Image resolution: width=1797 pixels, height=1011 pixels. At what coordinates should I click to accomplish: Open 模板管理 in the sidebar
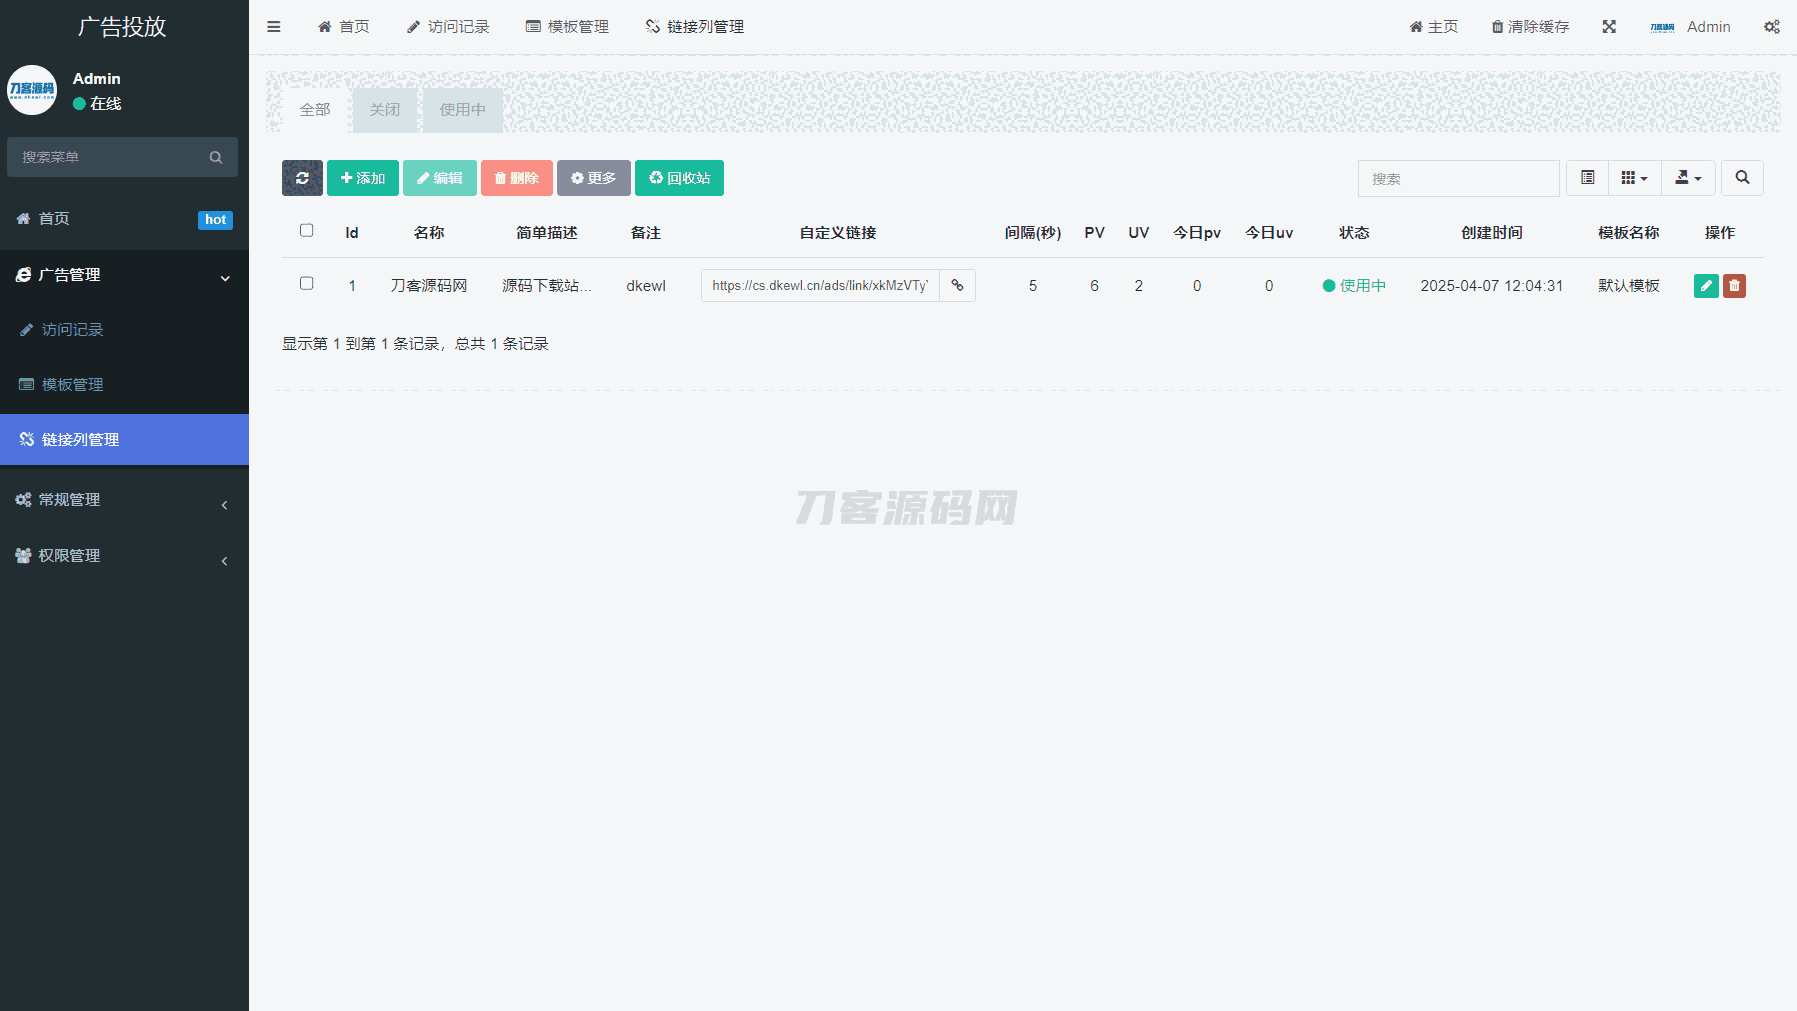click(124, 385)
